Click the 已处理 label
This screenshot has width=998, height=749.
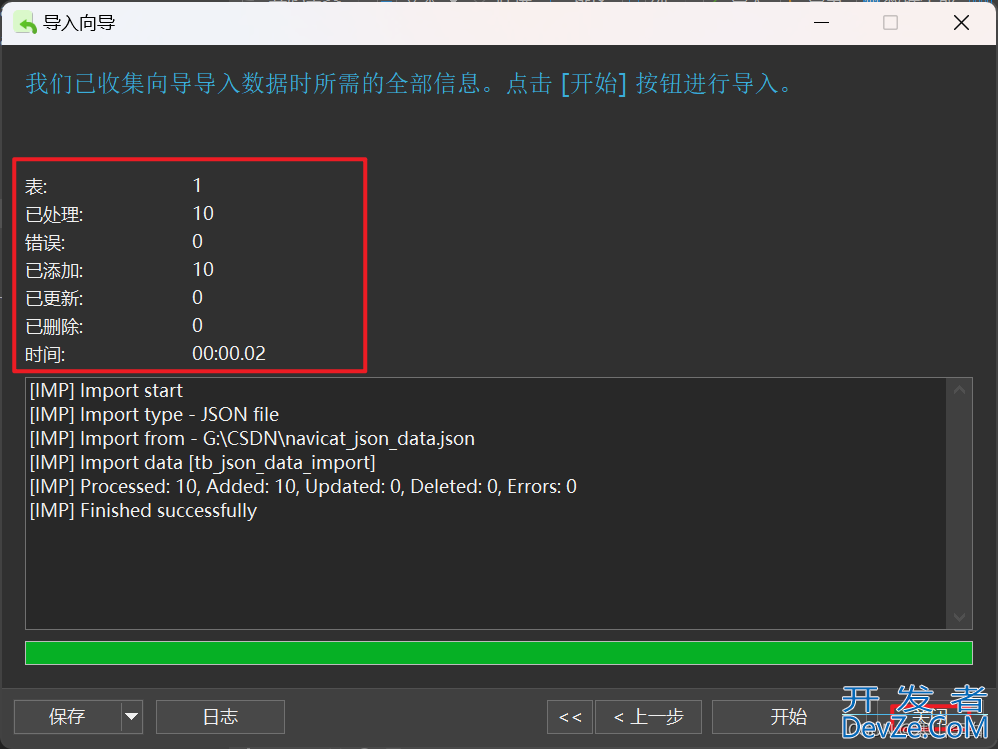54,214
